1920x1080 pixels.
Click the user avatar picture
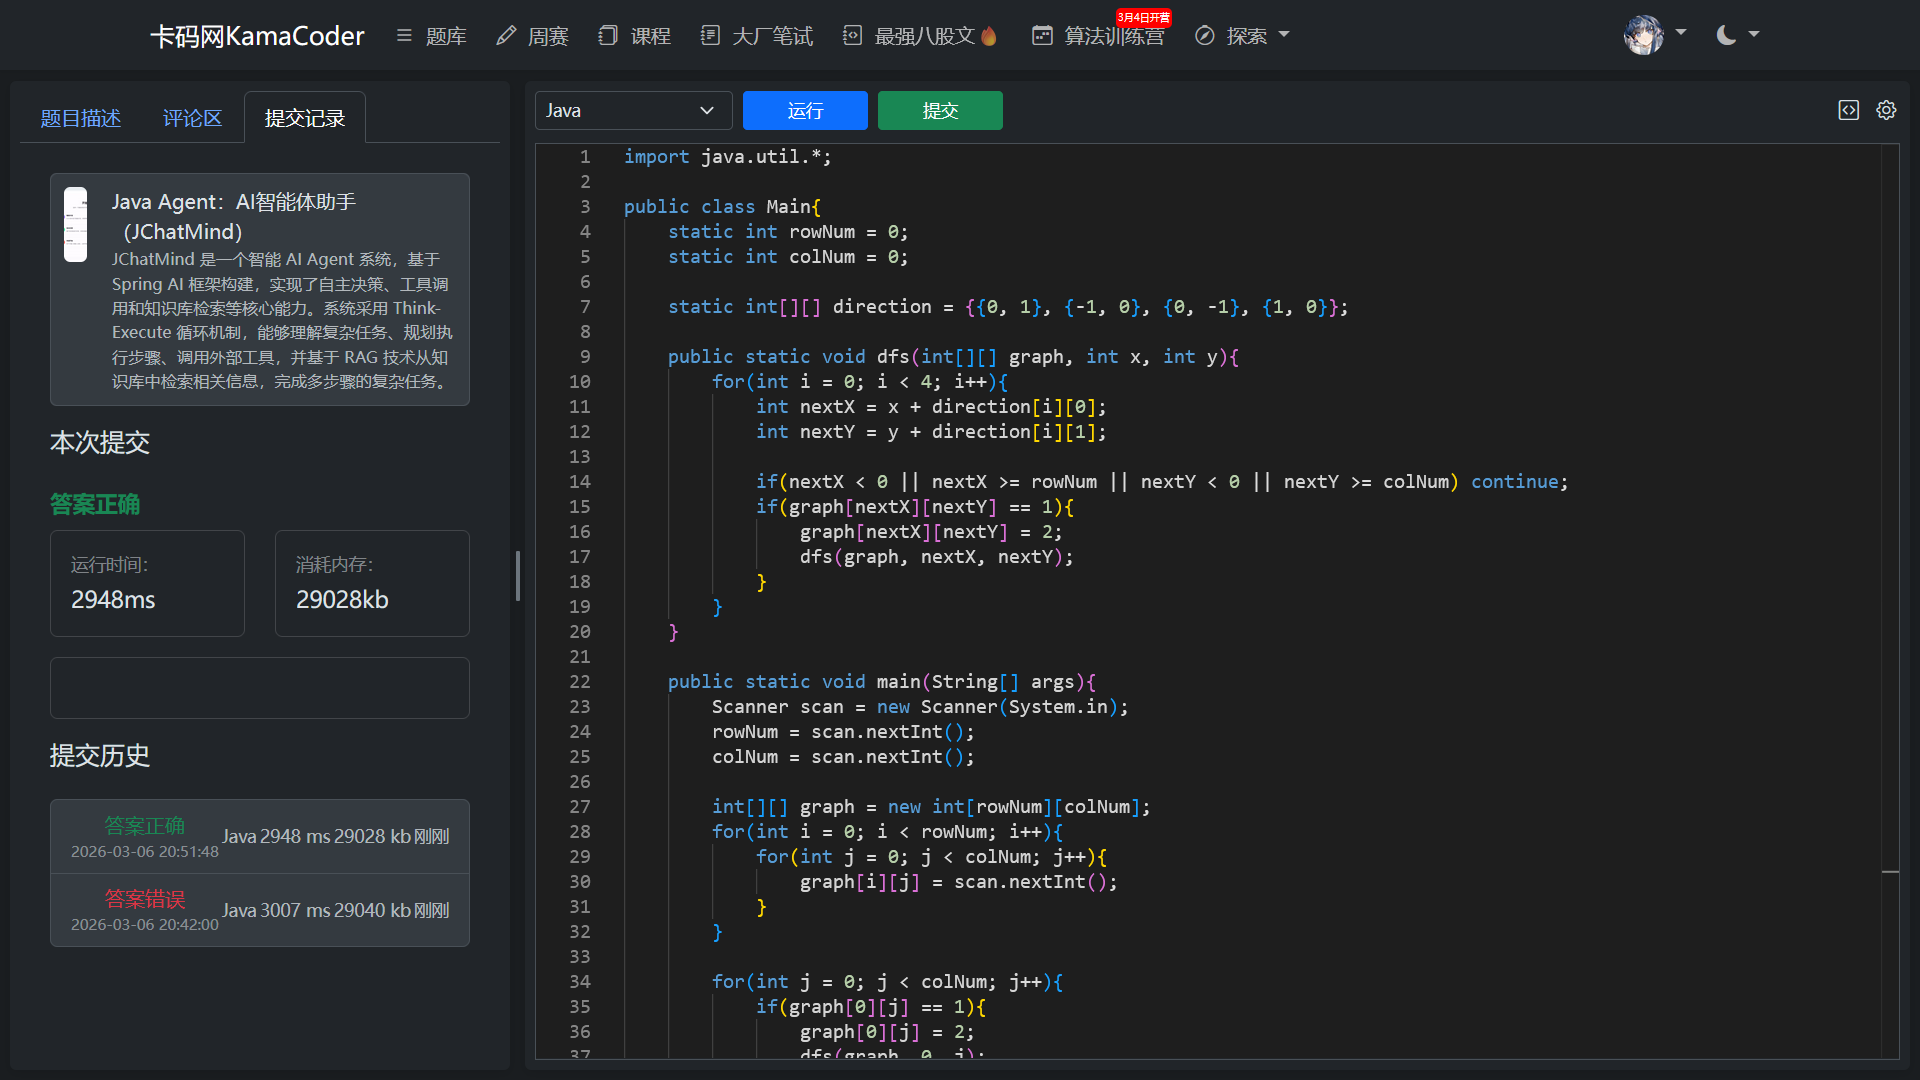coord(1643,35)
